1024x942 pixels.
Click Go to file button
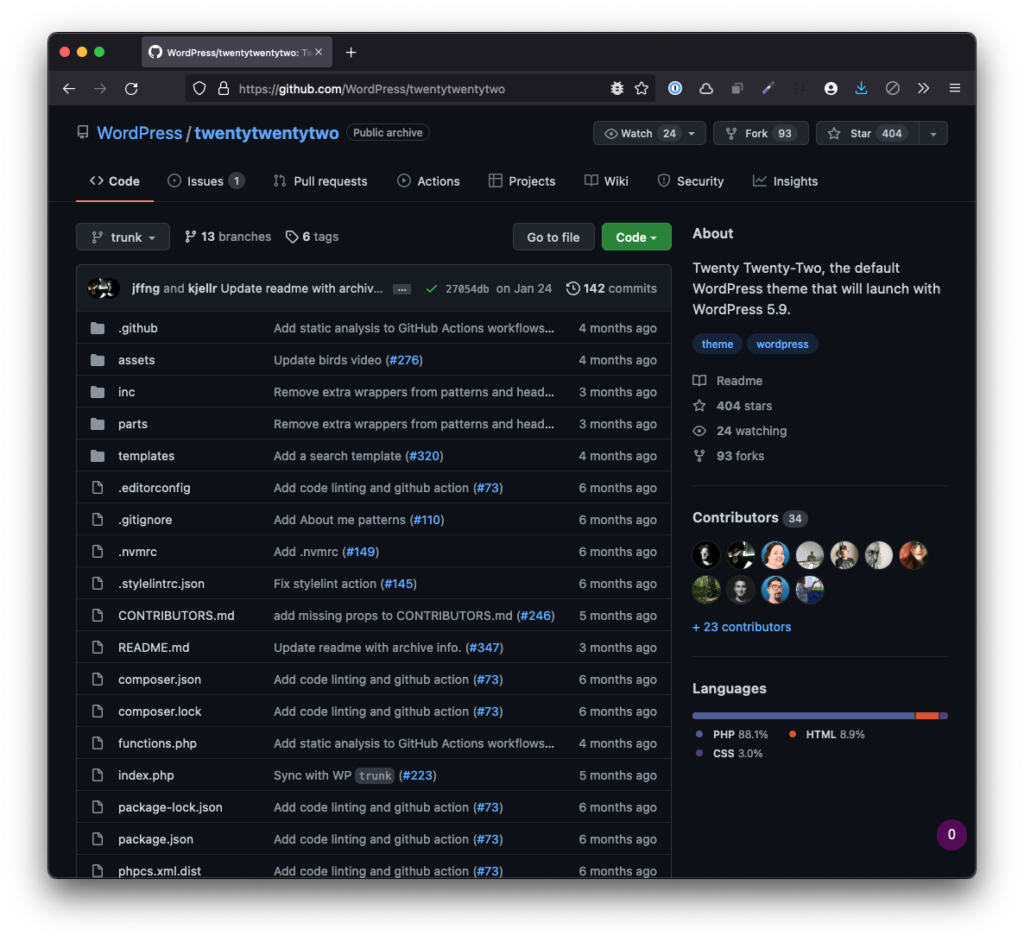pos(553,236)
